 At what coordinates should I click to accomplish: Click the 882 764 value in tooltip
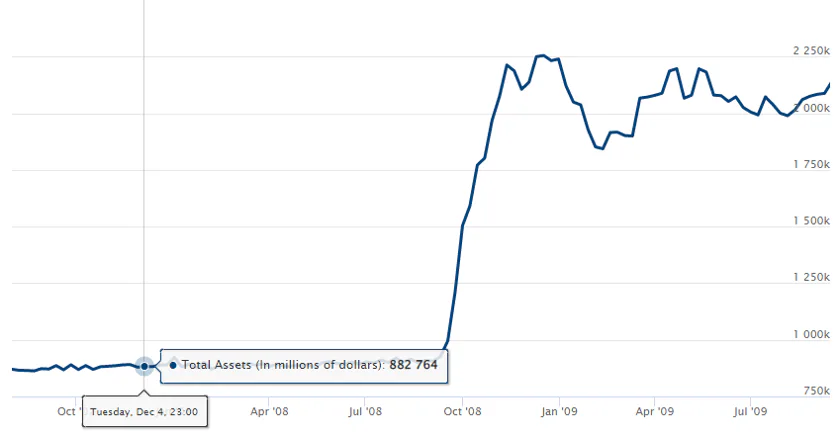413,365
